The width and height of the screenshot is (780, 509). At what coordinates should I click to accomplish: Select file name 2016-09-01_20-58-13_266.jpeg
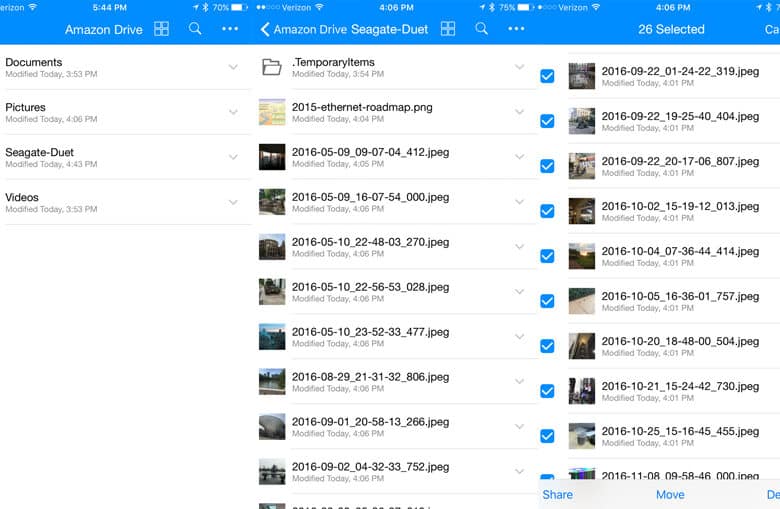(370, 422)
